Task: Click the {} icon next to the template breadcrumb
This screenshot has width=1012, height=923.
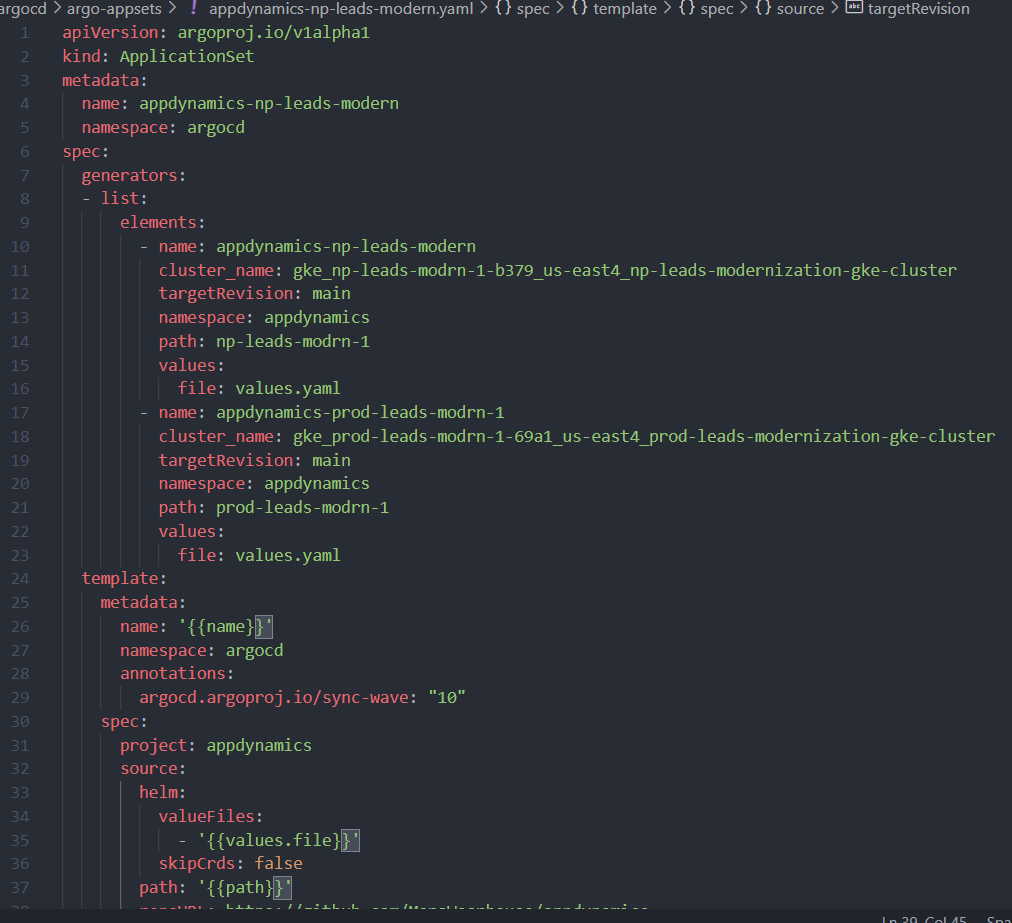Action: coord(578,9)
